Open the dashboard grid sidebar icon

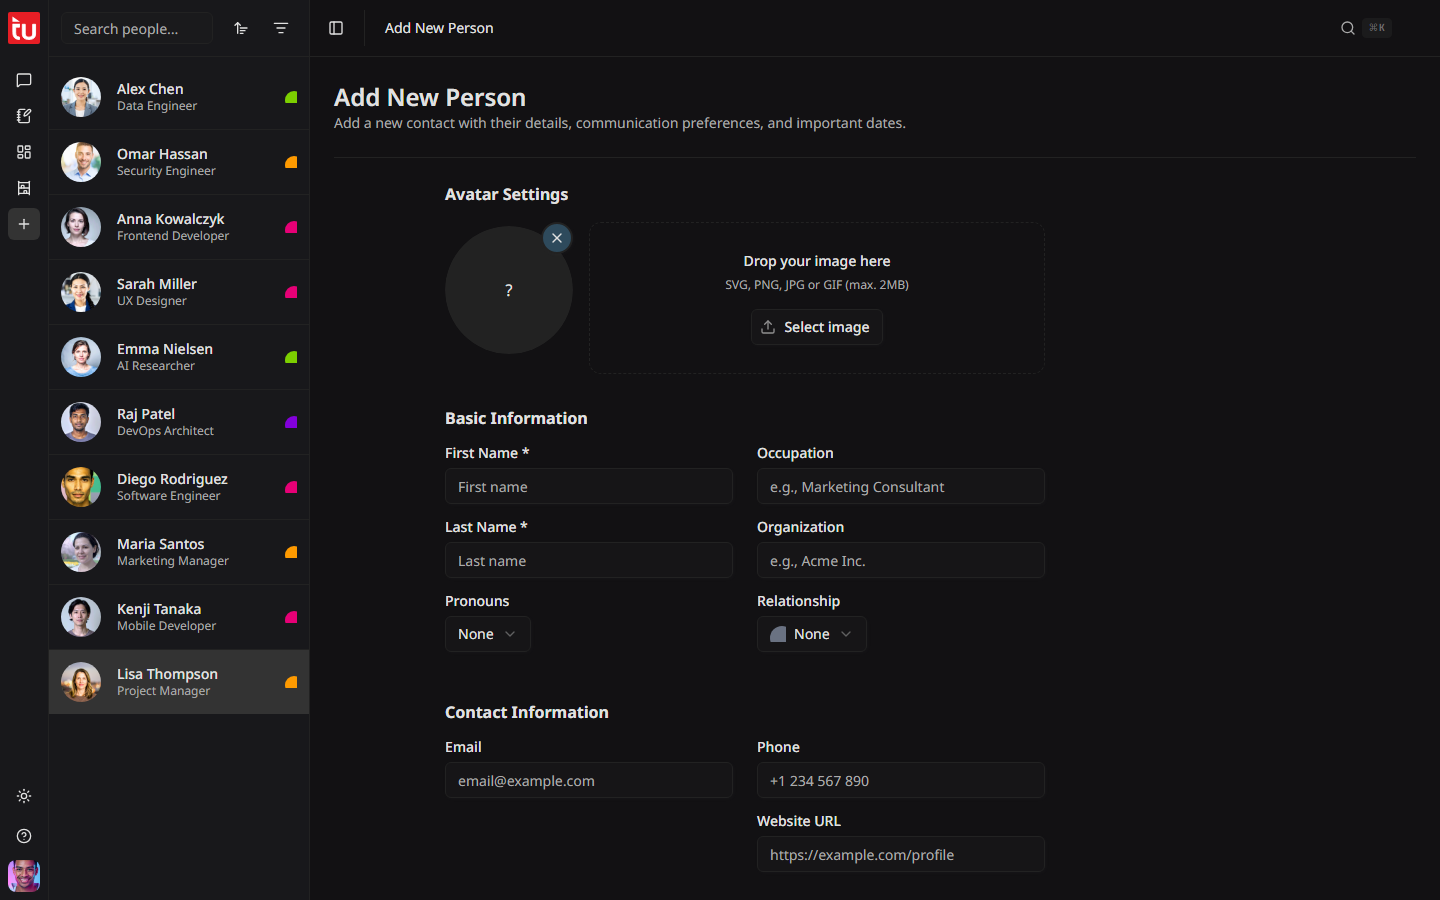pyautogui.click(x=24, y=152)
